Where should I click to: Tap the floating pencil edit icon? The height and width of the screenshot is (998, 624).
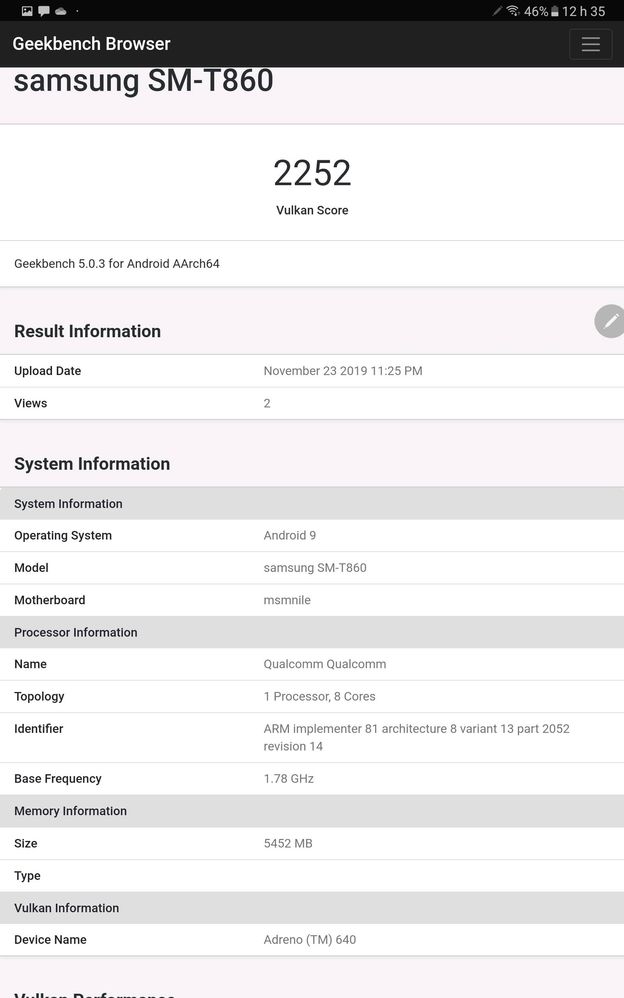click(x=609, y=321)
